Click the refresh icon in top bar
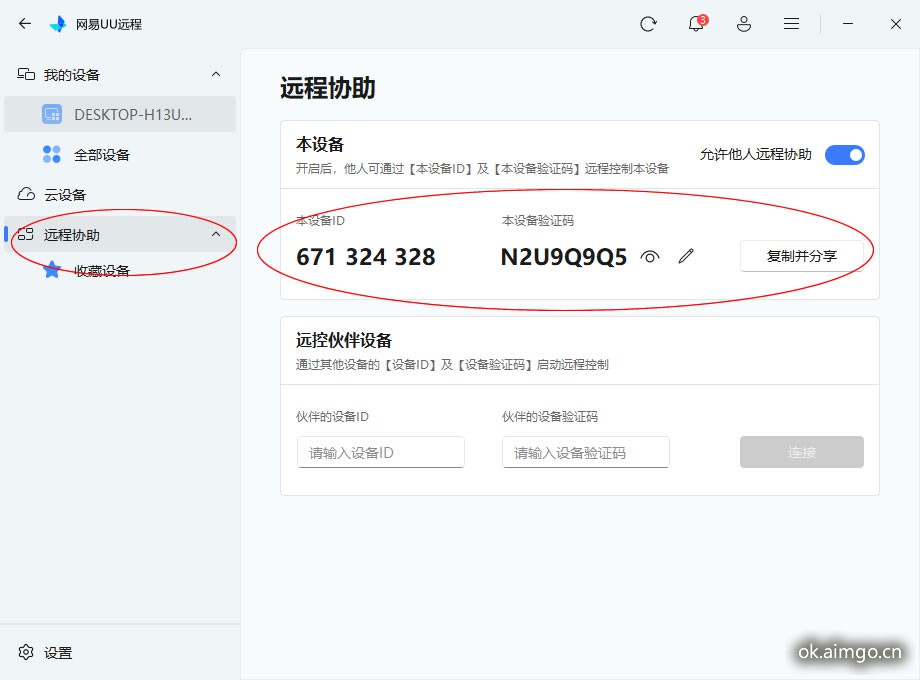 [x=648, y=24]
